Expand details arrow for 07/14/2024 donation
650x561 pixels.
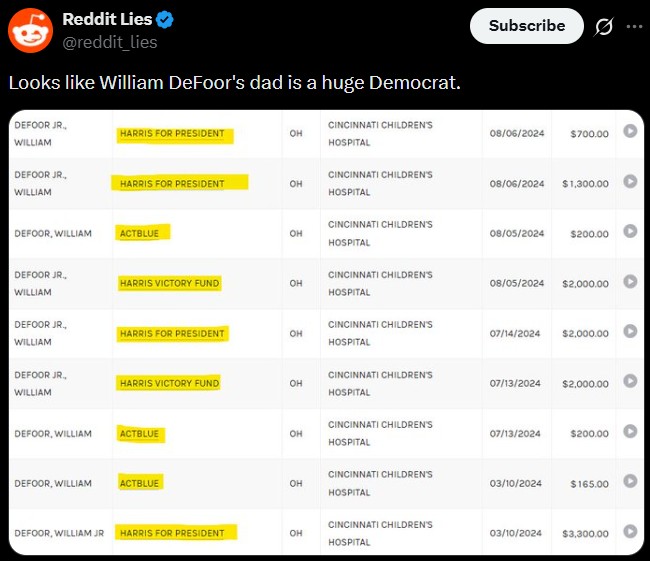(630, 331)
